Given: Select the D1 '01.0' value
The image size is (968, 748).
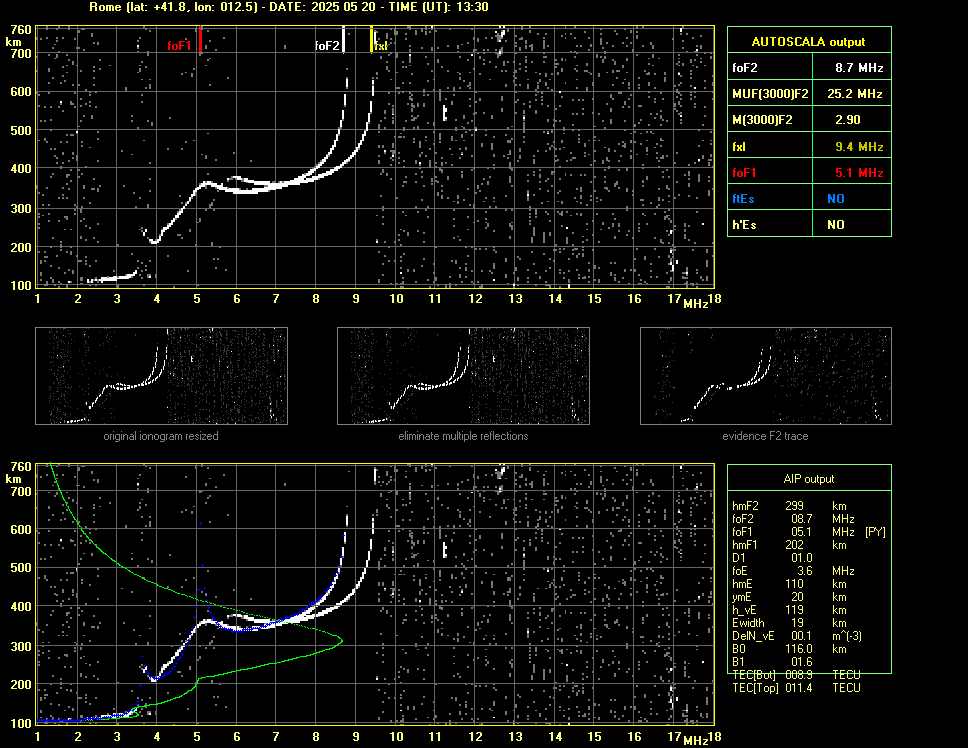Looking at the screenshot, I should [802, 558].
